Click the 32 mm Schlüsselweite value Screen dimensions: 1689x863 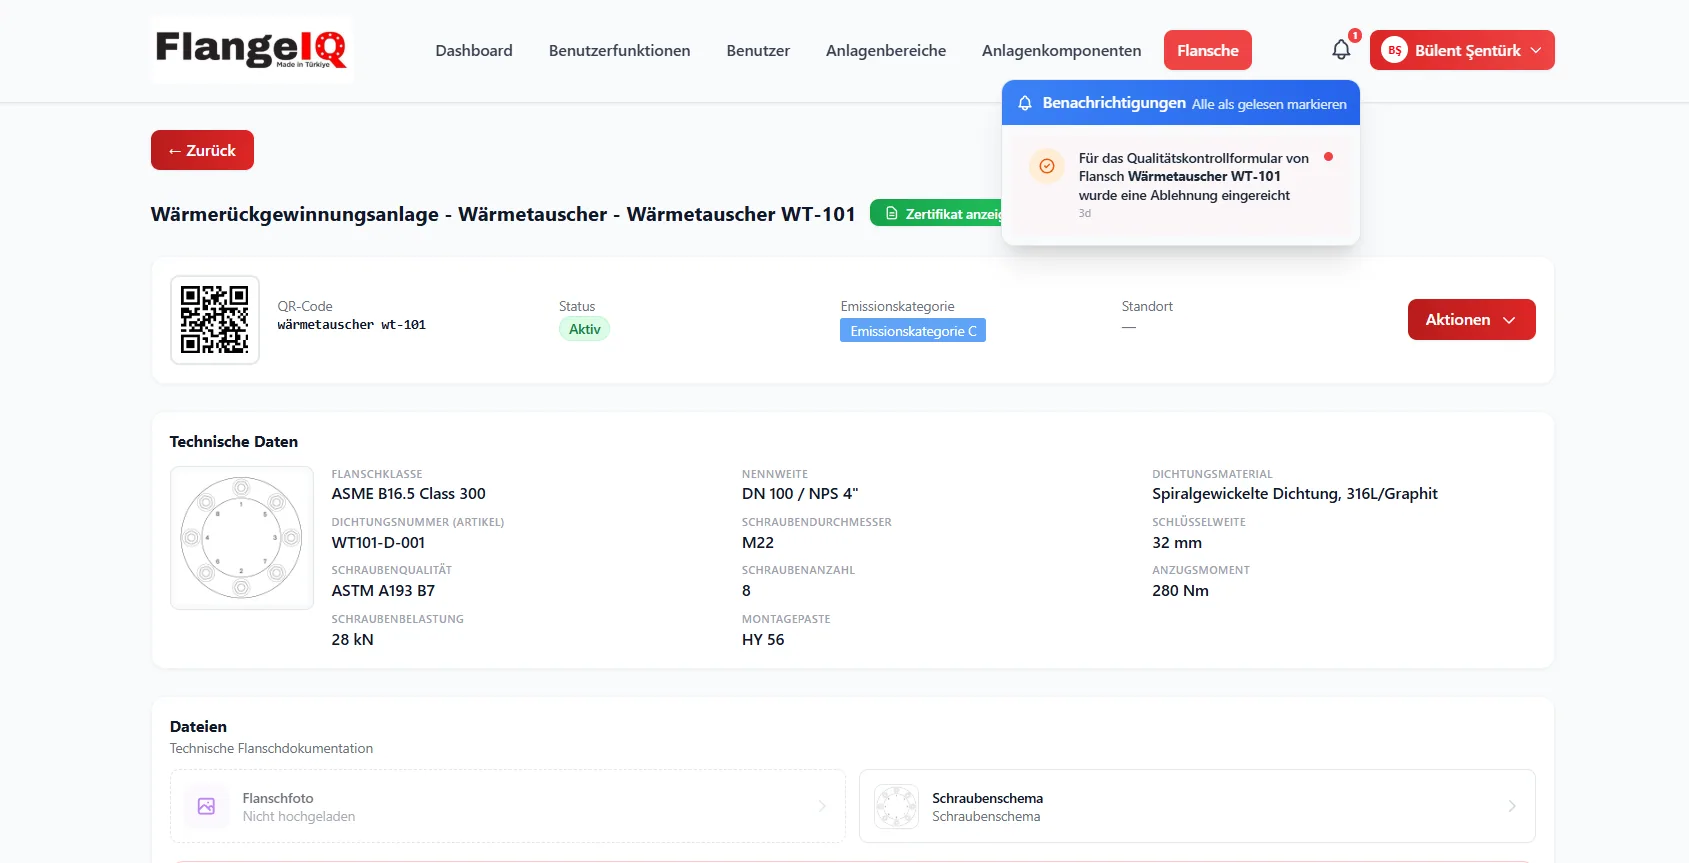[x=1177, y=543]
